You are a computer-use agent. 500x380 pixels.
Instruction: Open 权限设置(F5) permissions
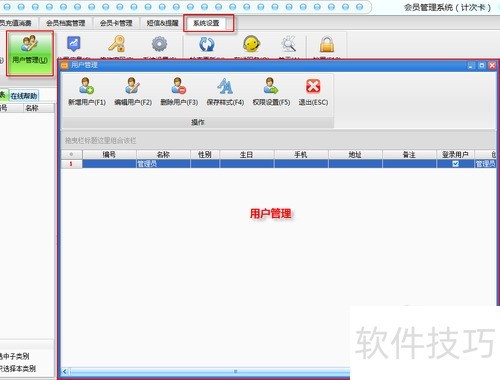(271, 91)
